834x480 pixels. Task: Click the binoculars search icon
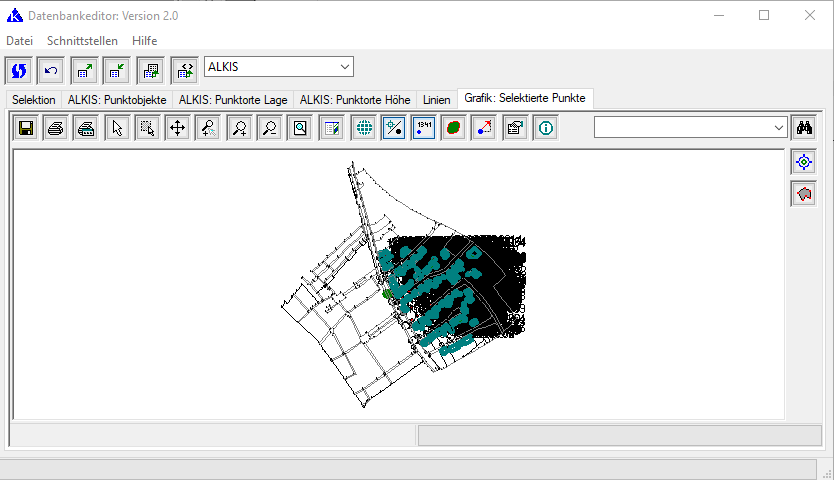click(x=804, y=128)
